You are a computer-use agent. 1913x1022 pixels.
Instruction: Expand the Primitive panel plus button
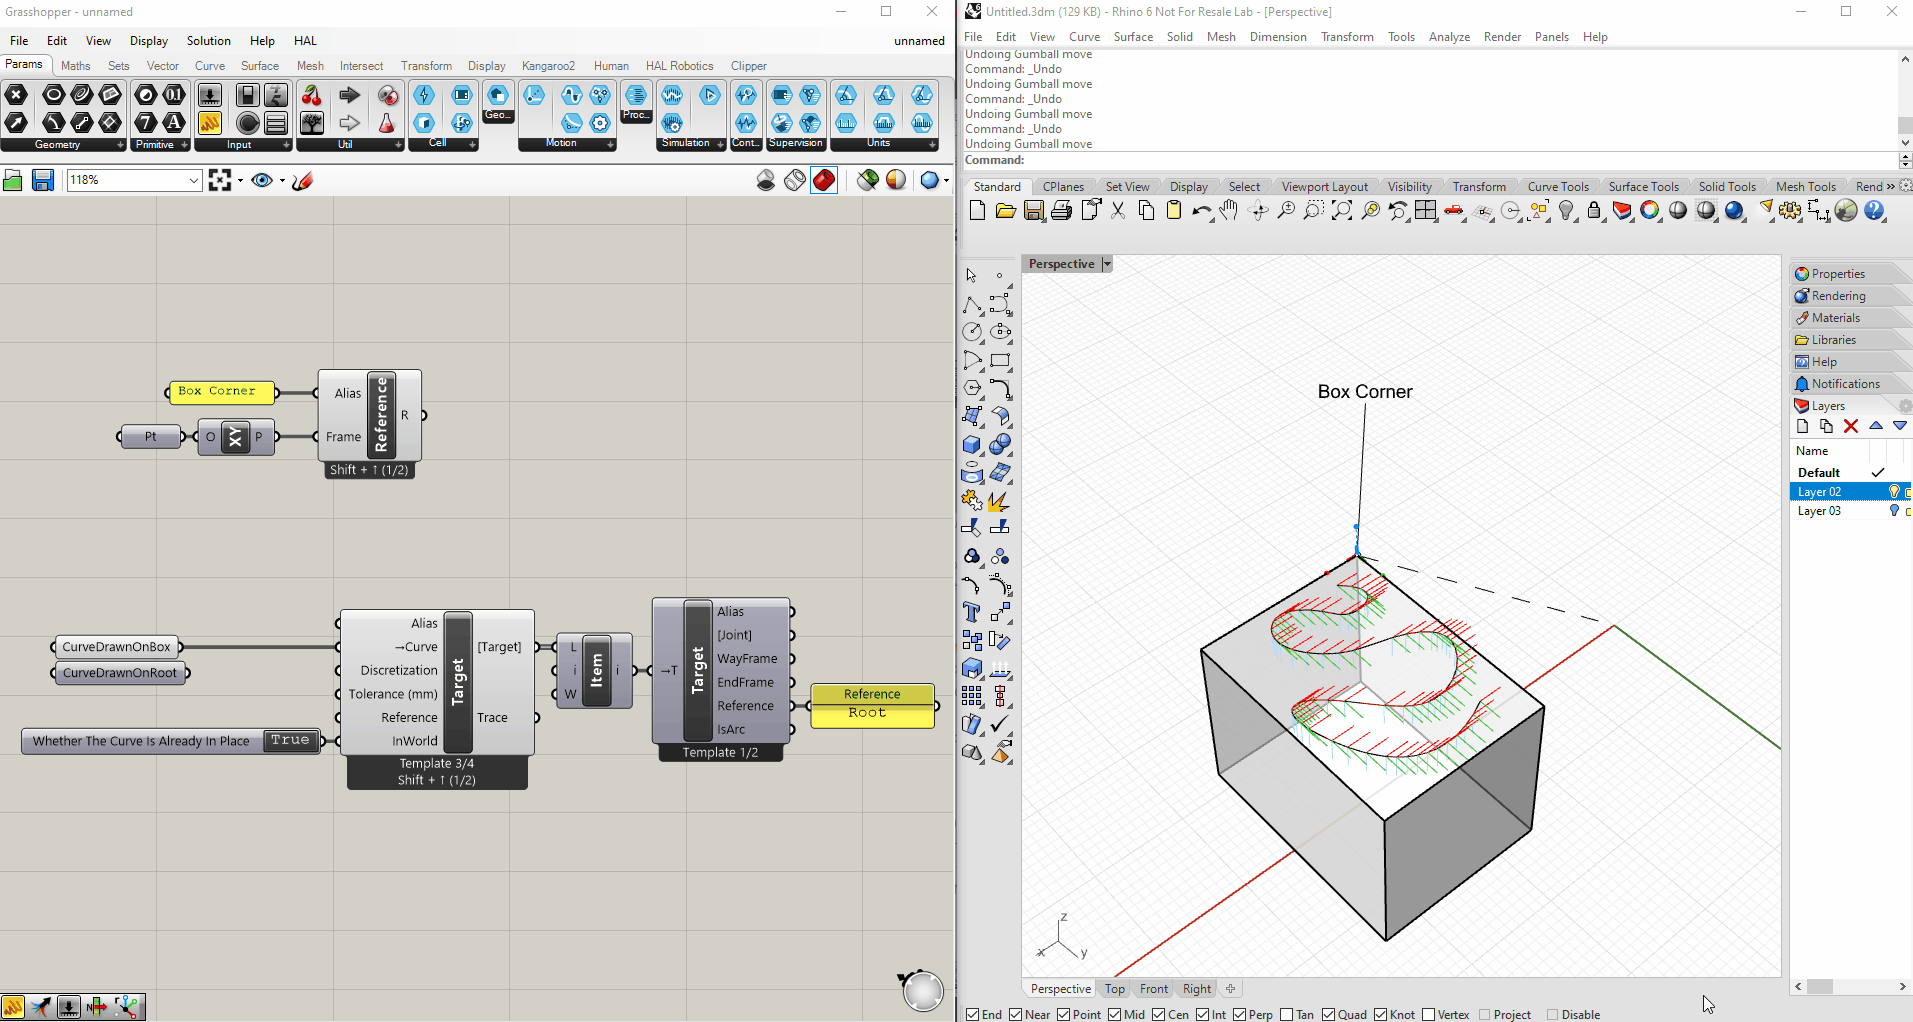pos(184,145)
